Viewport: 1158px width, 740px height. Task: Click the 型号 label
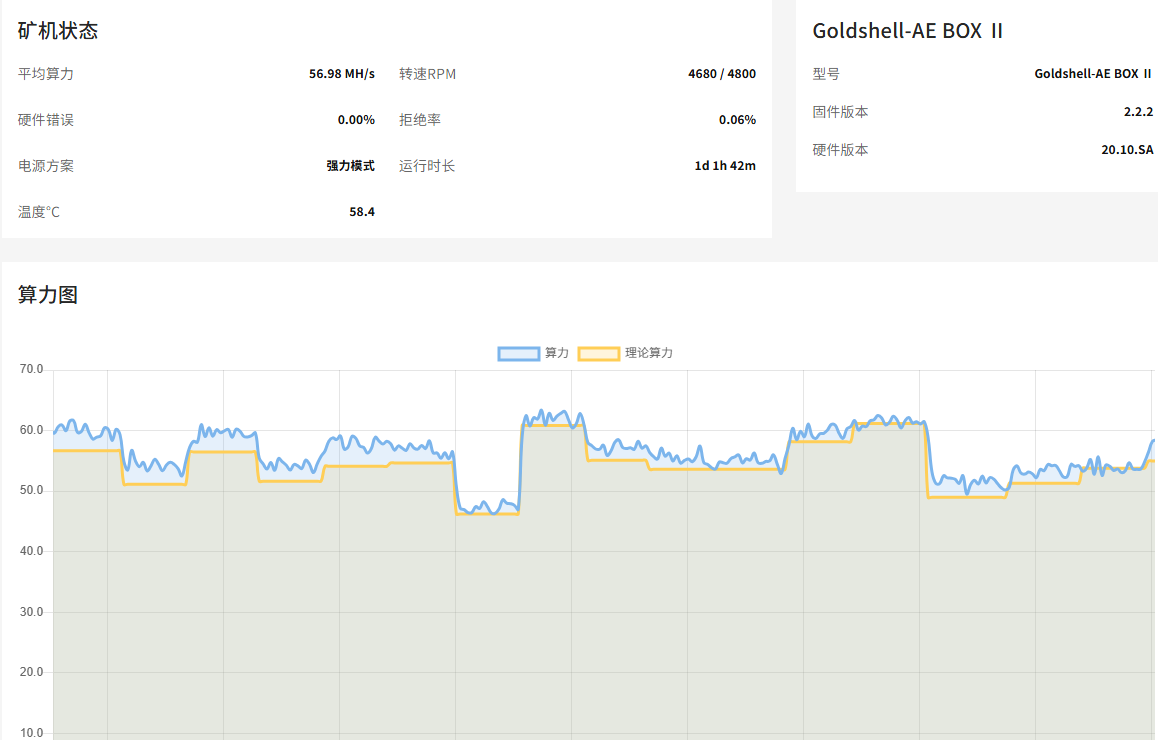(826, 74)
